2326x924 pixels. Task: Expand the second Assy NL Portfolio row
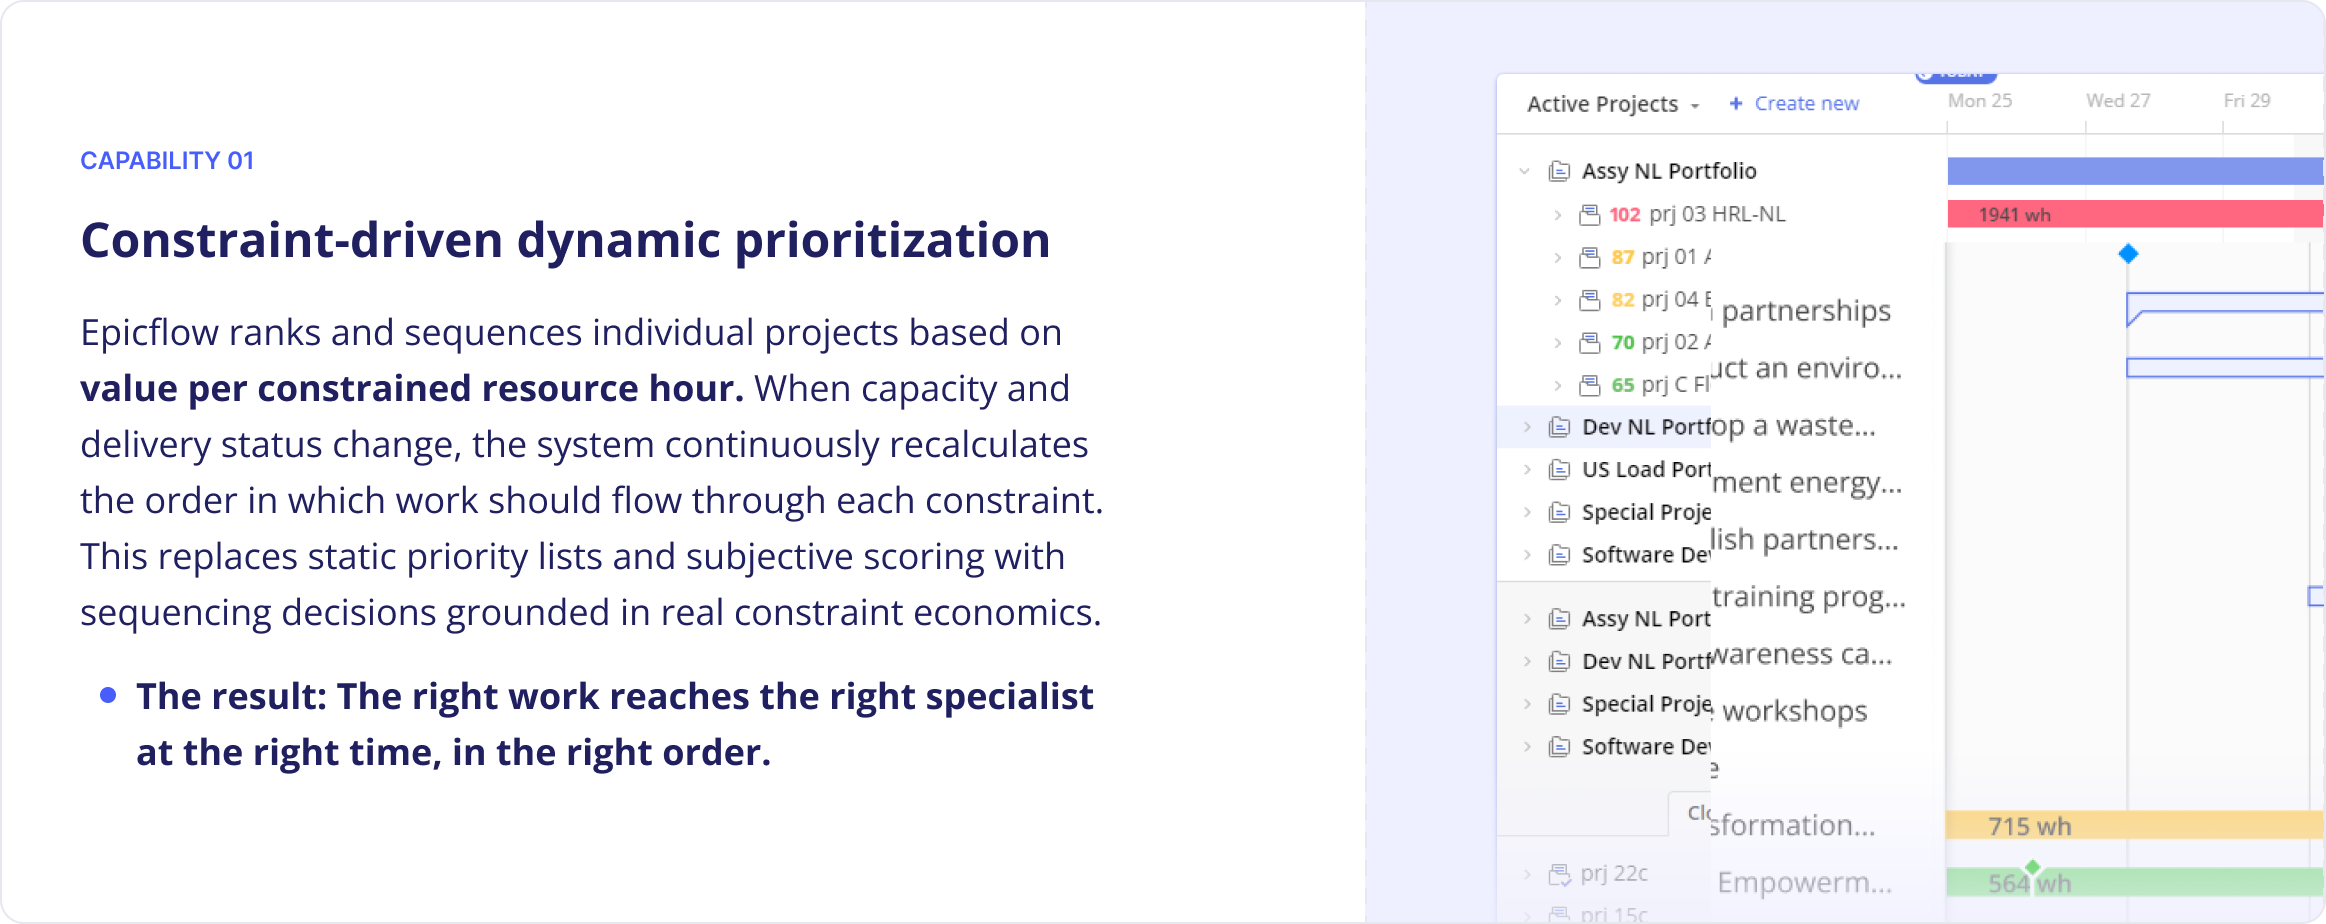(1527, 619)
